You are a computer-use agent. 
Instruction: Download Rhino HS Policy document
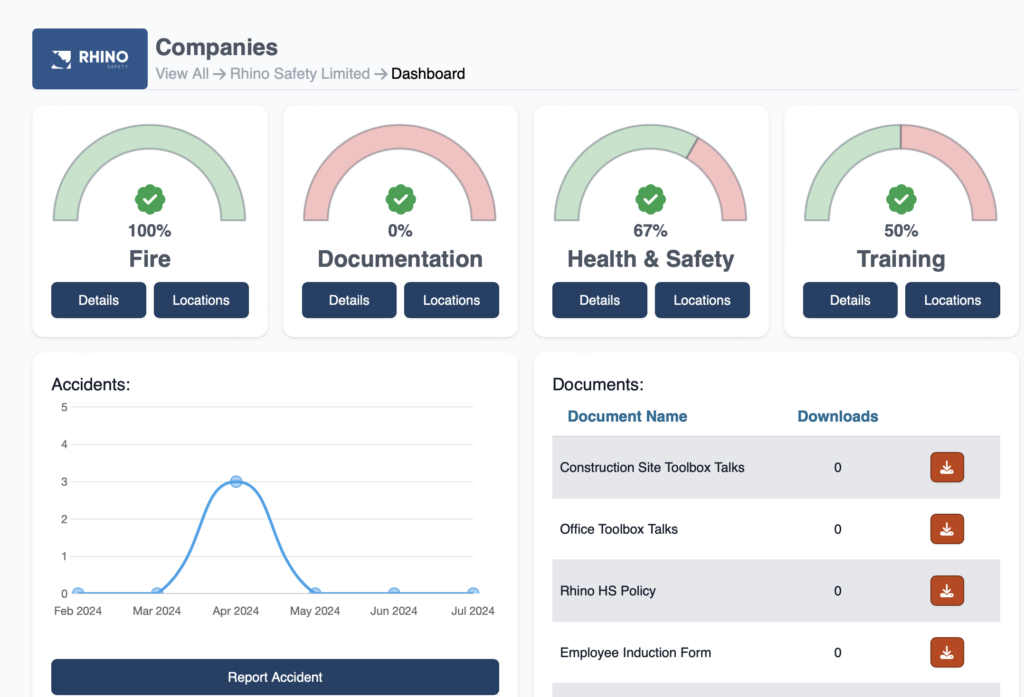coord(946,591)
